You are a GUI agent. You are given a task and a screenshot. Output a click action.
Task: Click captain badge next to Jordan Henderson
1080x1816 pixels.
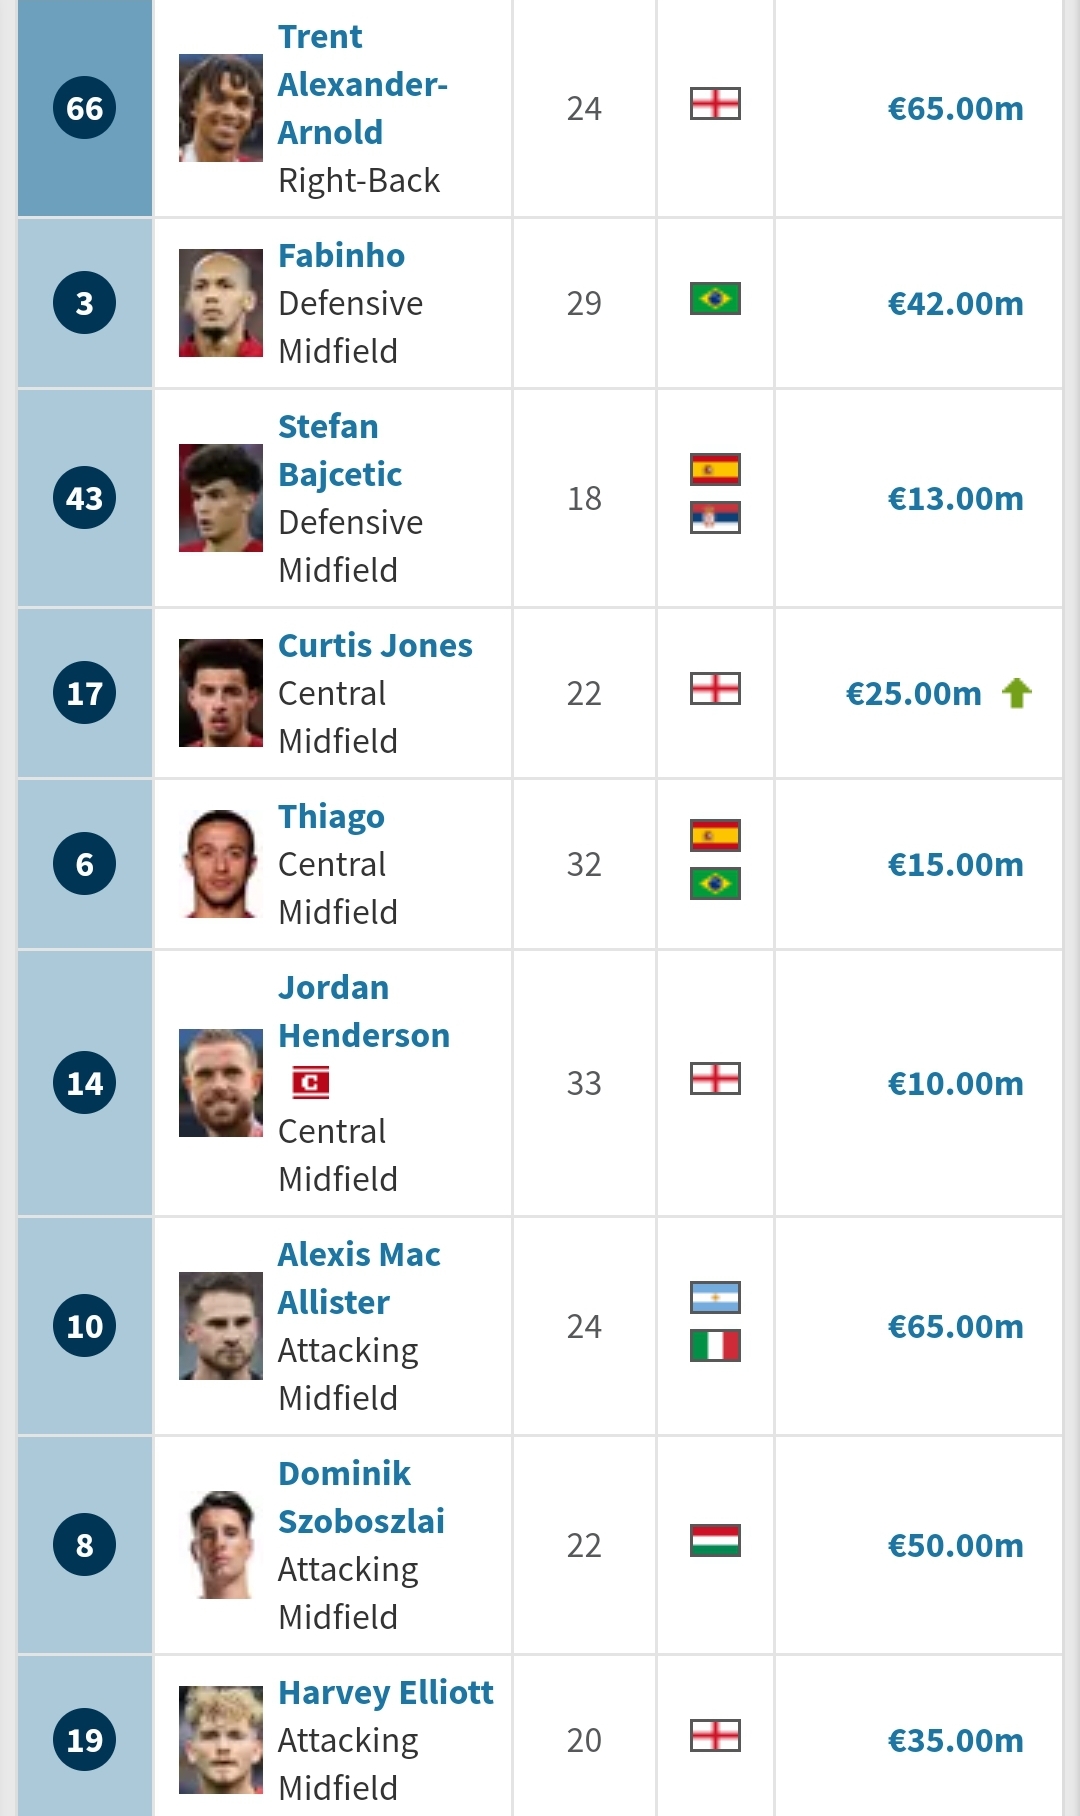[x=310, y=1082]
